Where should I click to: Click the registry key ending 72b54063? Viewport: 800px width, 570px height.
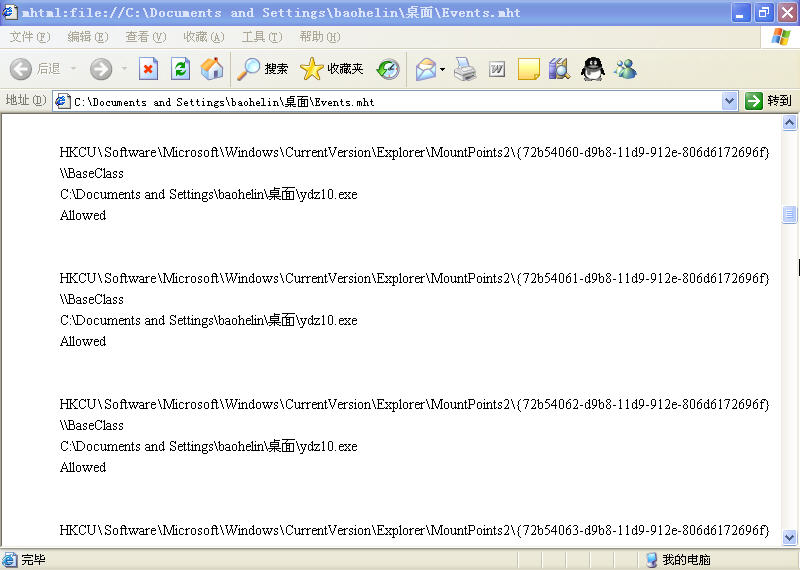click(414, 530)
